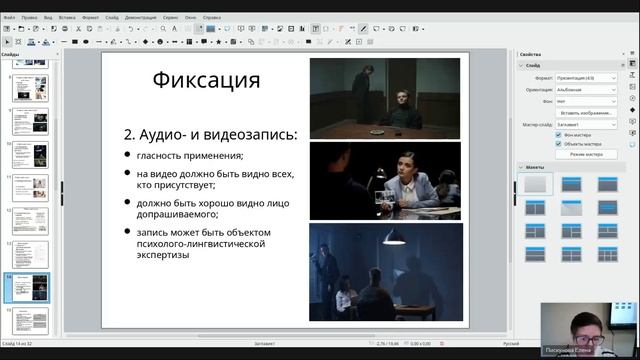This screenshot has width=640, height=360.
Task: Open the Мастер-слайд dropdown
Action: 586,124
